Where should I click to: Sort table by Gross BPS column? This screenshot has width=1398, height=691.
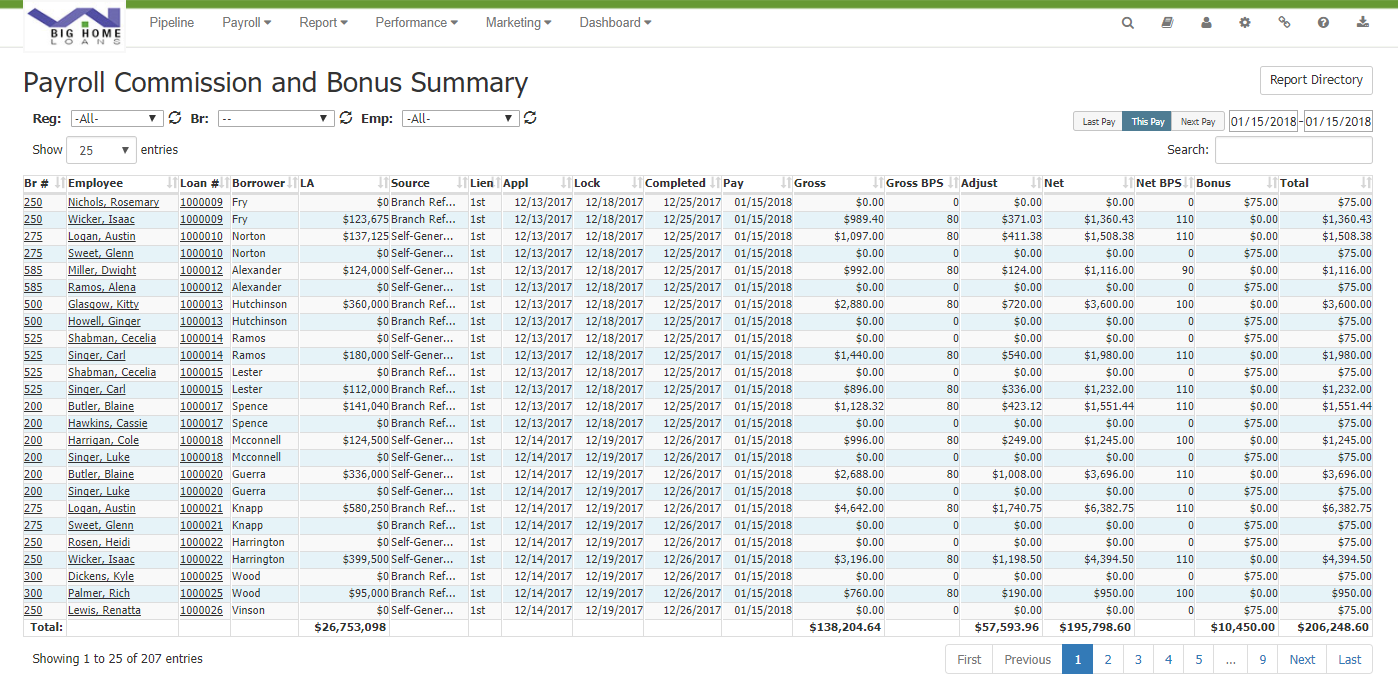tap(922, 183)
